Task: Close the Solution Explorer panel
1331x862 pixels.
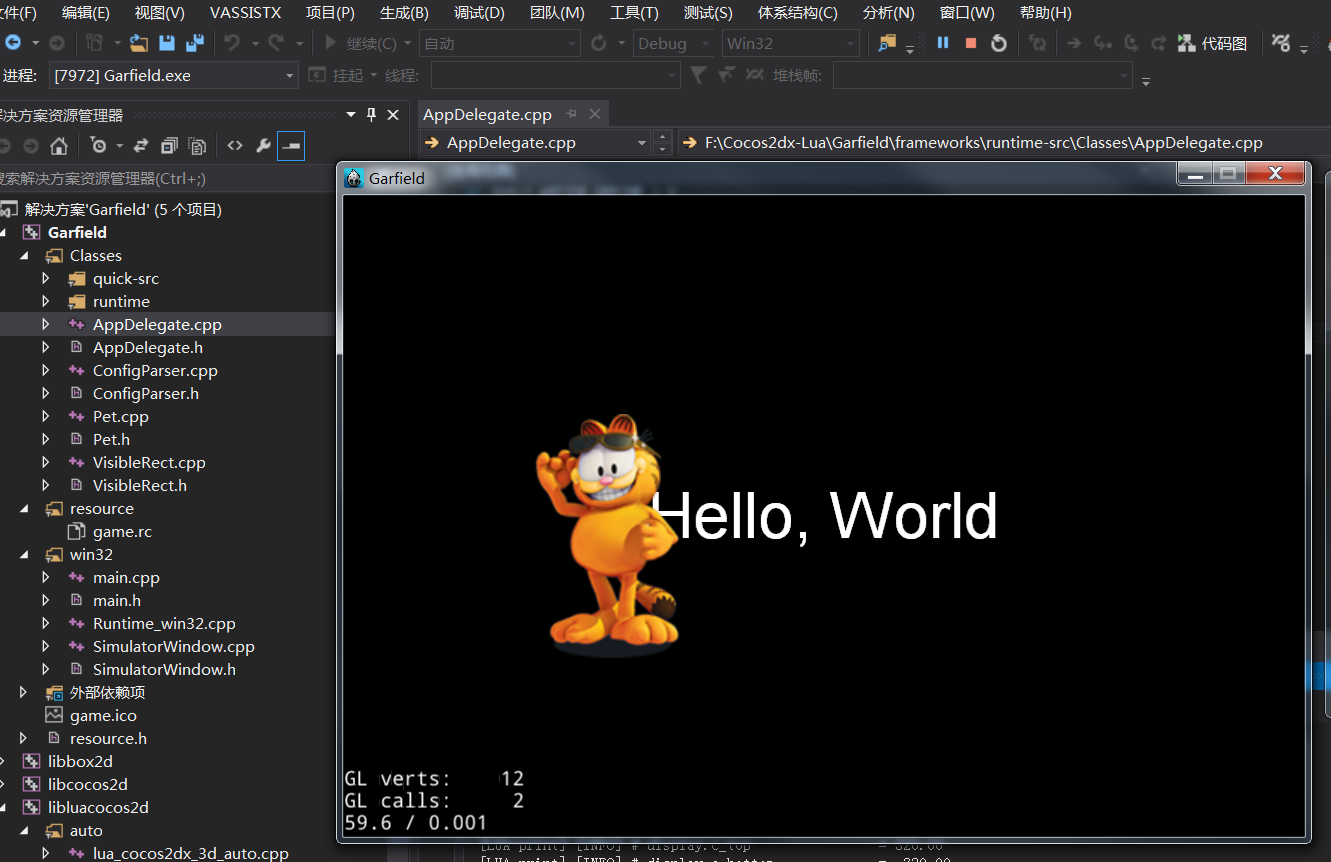Action: click(x=393, y=115)
